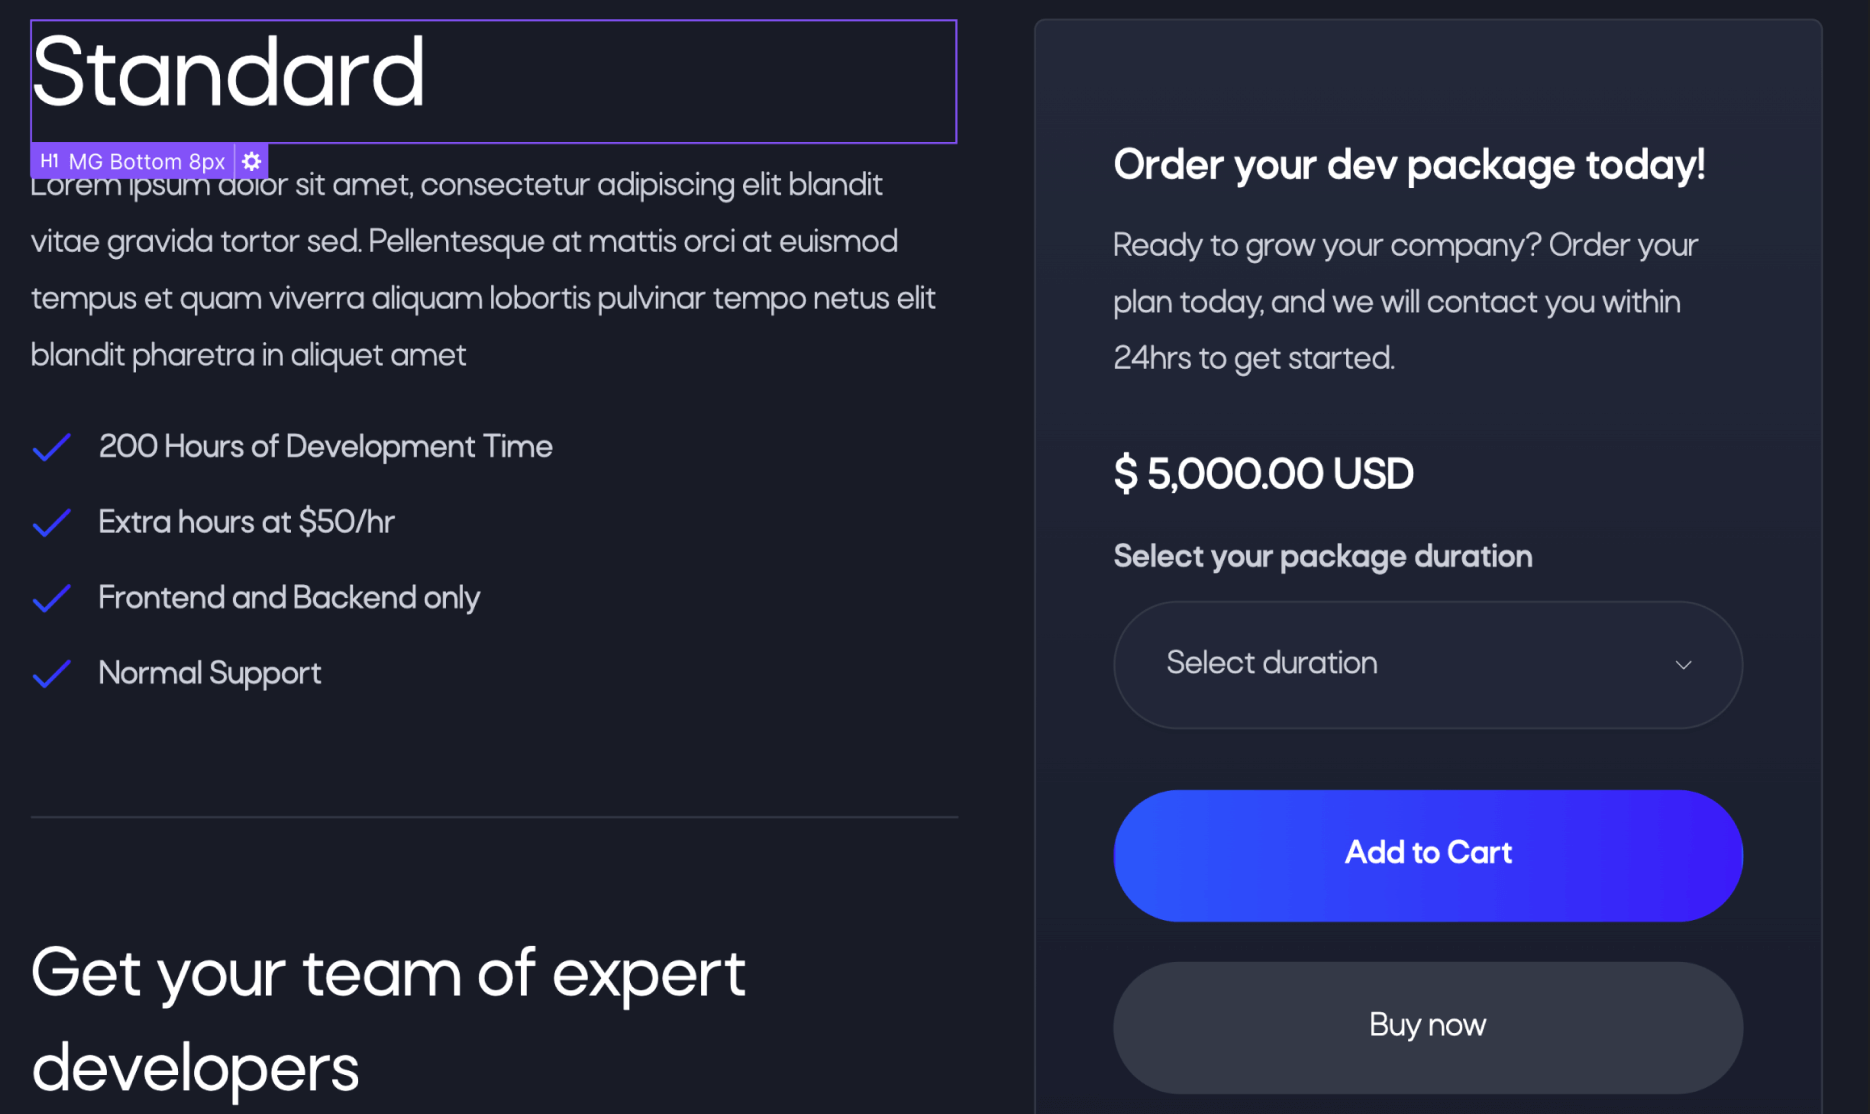
Task: Click the chevron inside the duration selector
Action: [1683, 664]
